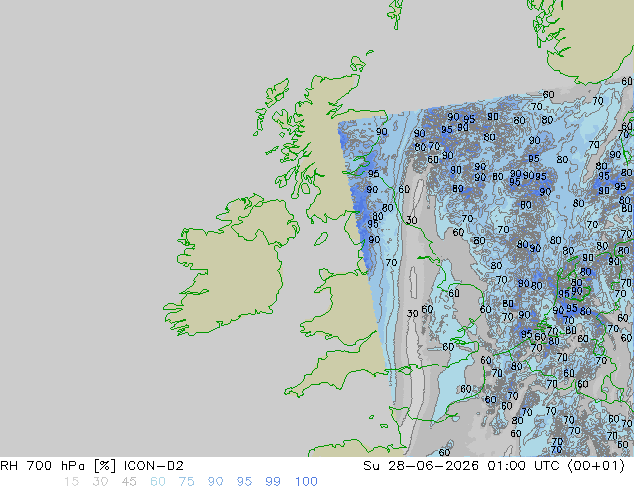Viewport: 634px width, 490px height.
Task: Click the legend value 100
Action: click(x=306, y=482)
